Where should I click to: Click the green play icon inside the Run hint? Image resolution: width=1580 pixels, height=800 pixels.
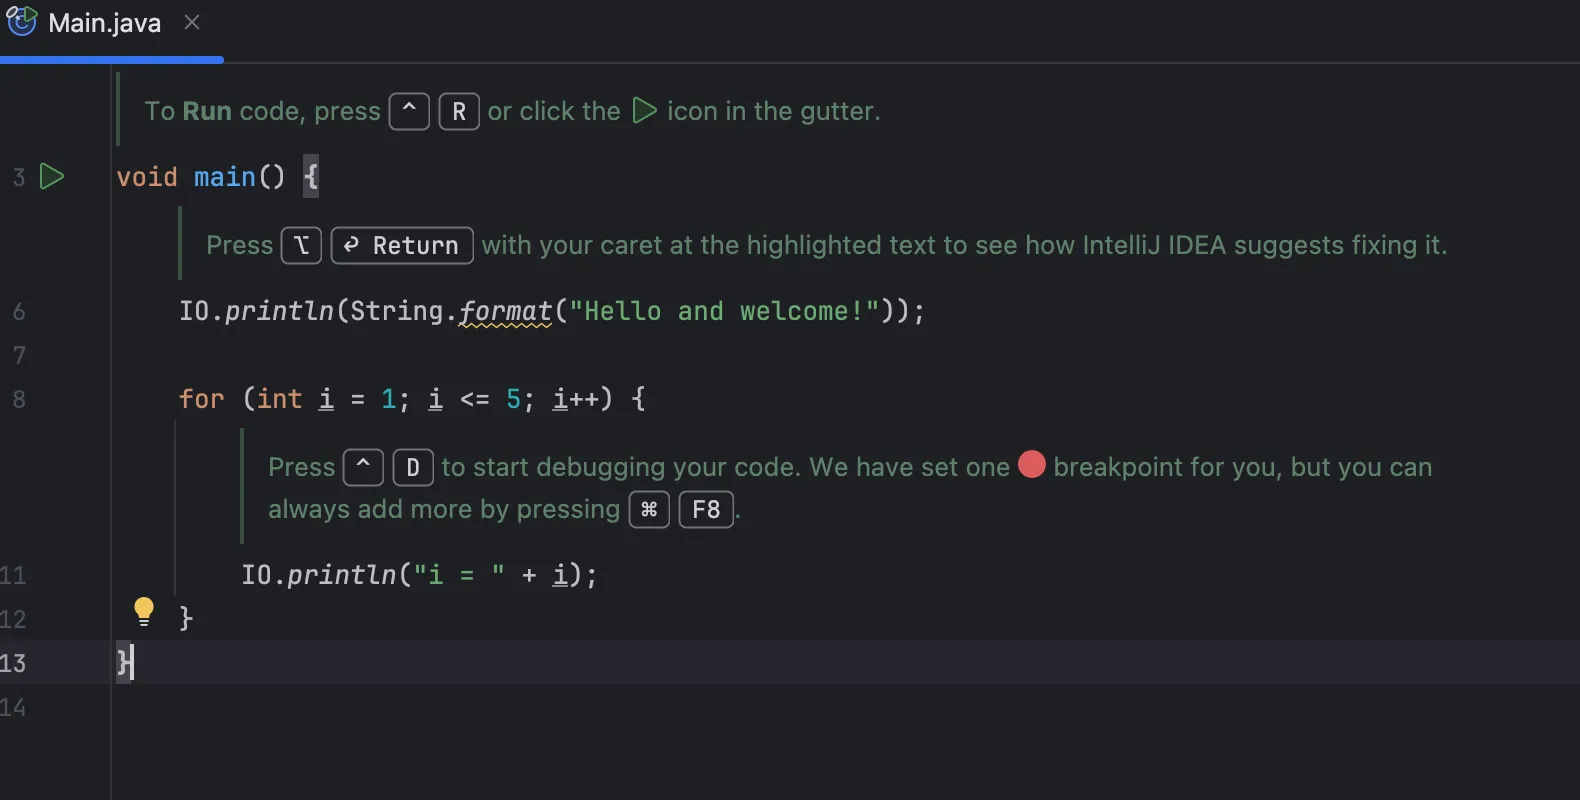[x=645, y=111]
